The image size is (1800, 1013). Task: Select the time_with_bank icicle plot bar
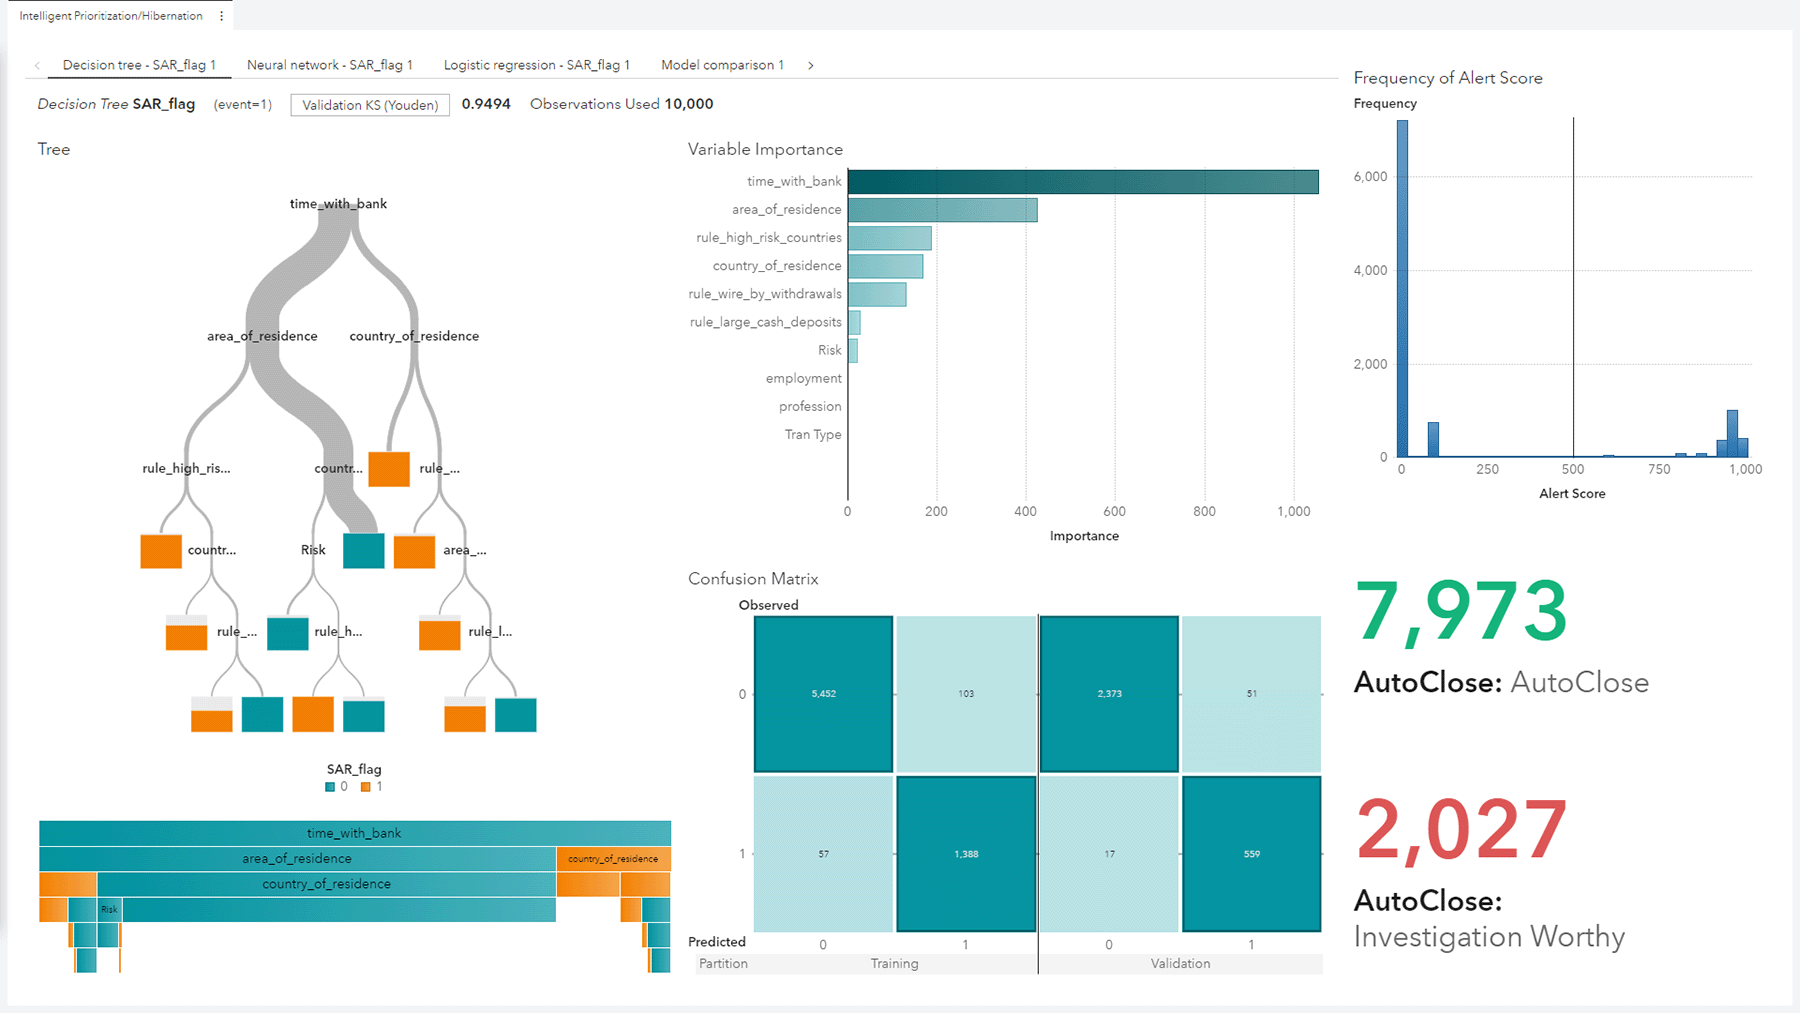355,833
